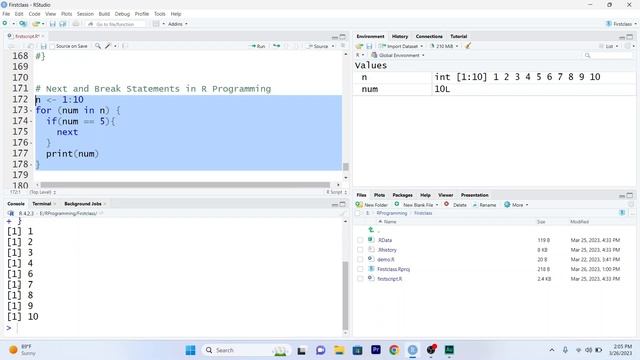Open the firstscript.R file link
The width and height of the screenshot is (640, 360).
tap(389, 279)
